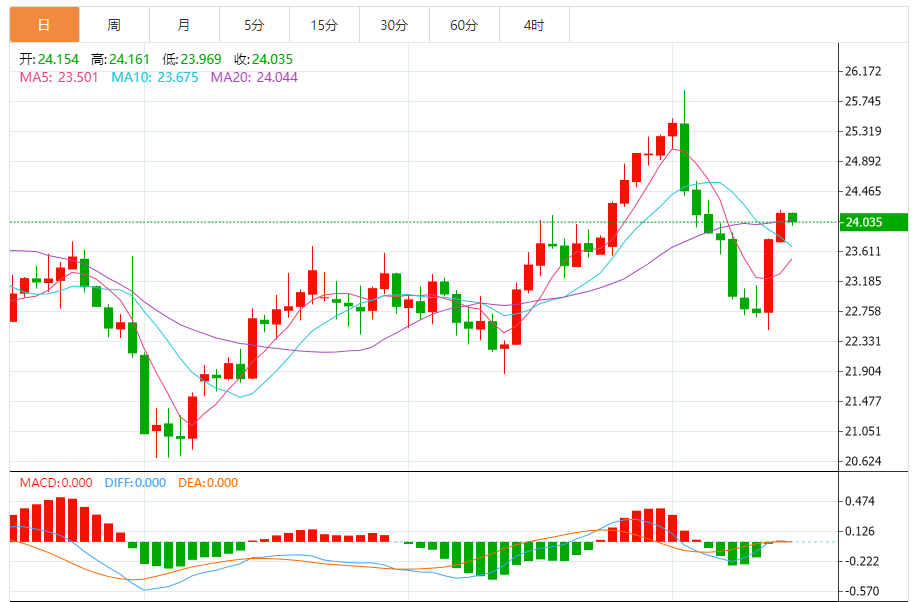The width and height of the screenshot is (914, 602).
Task: Click the MA20: 24.044 indicator label
Action: [x=254, y=78]
